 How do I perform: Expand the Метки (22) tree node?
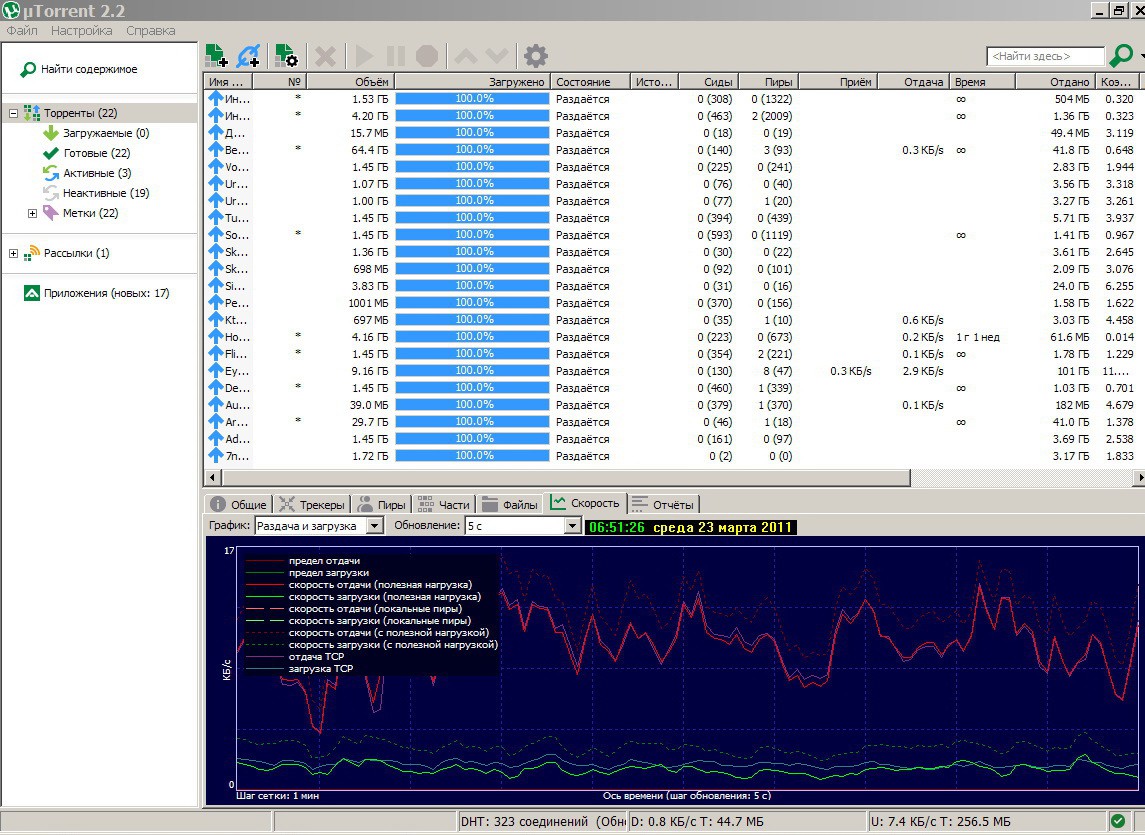pos(32,213)
